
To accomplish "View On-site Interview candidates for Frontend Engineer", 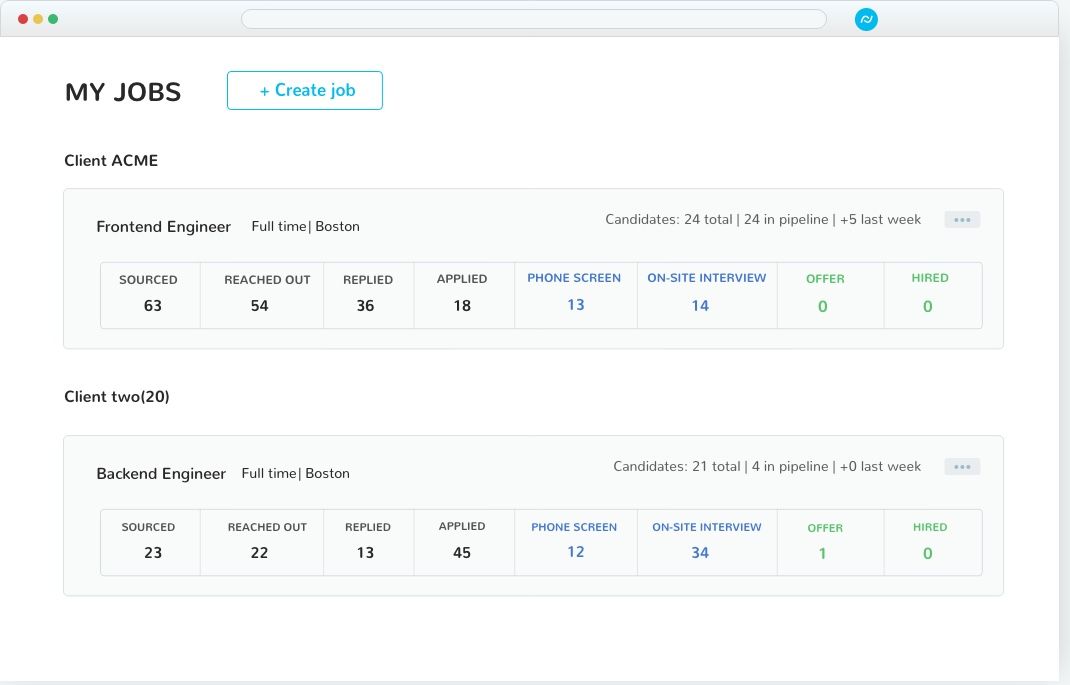I will click(707, 293).
